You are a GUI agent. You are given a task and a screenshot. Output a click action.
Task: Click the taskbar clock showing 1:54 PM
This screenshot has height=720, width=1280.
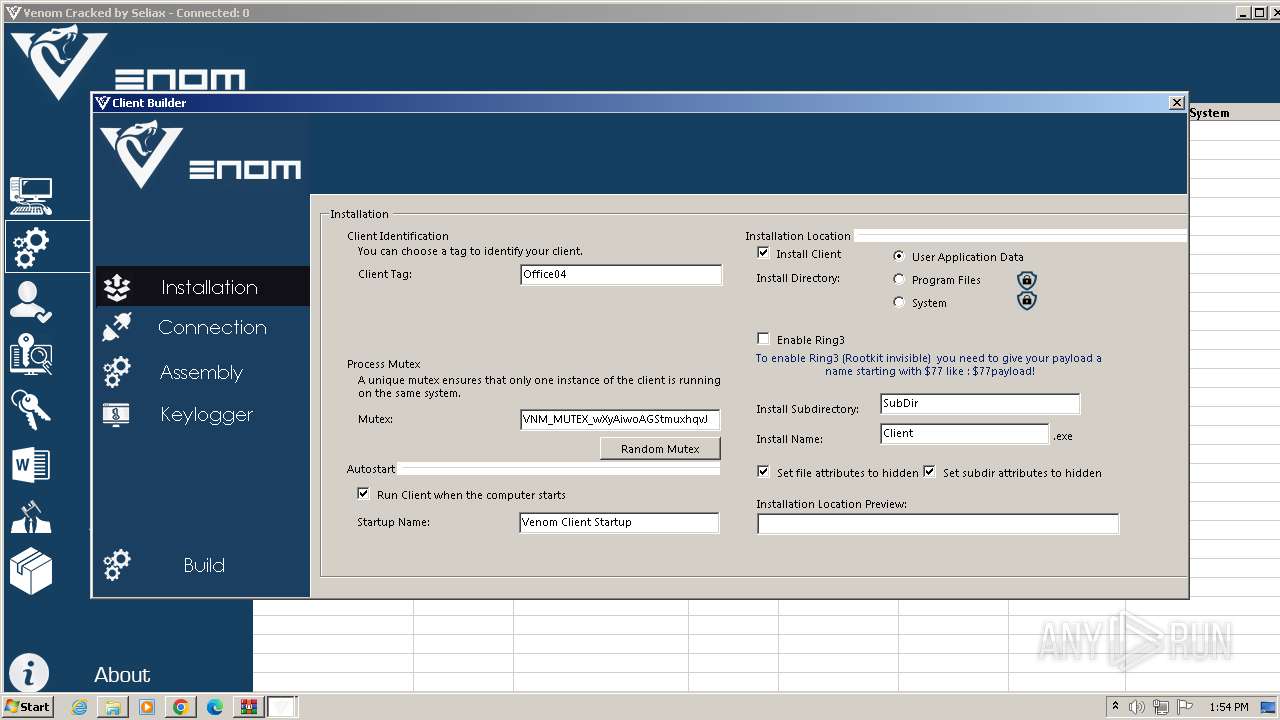click(x=1228, y=707)
